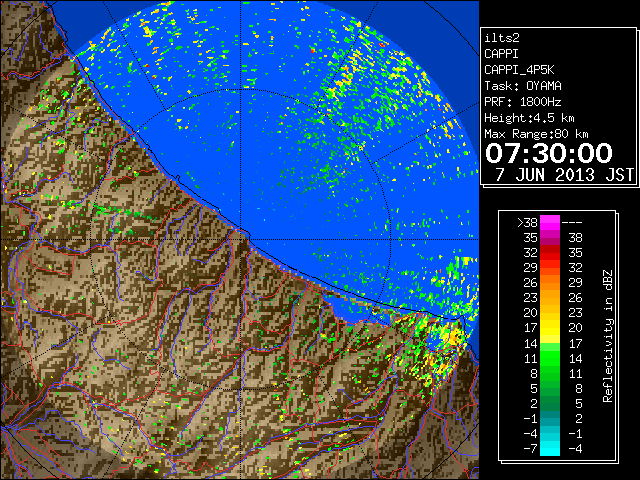Click the 'Height:4.5 km' entry
Viewport: 640px width, 480px height.
click(x=529, y=118)
